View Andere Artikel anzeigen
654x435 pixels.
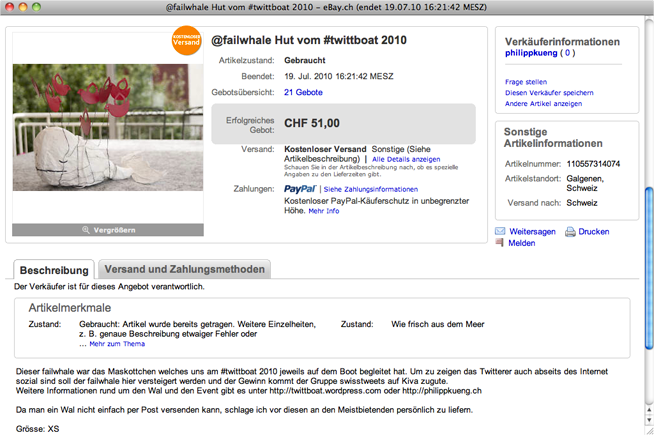click(x=542, y=103)
